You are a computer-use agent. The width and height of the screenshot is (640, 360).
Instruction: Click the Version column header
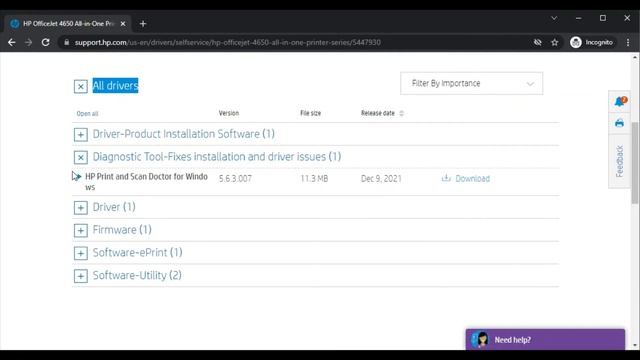[229, 113]
